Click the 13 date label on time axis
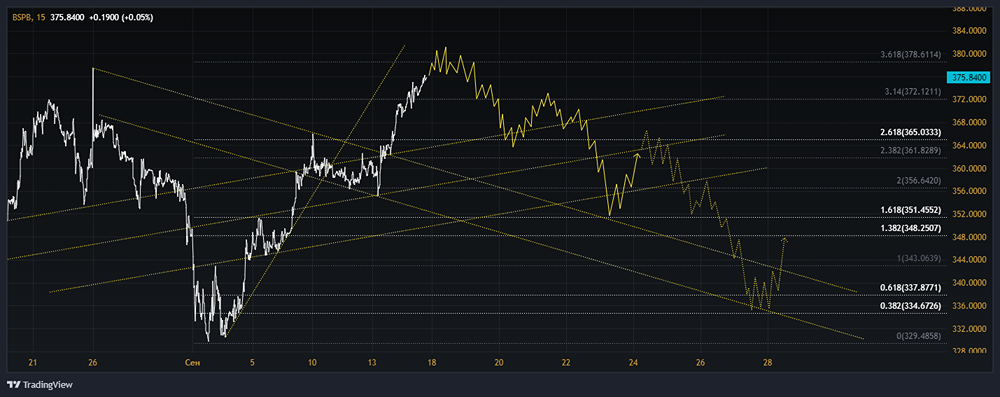 (x=372, y=363)
